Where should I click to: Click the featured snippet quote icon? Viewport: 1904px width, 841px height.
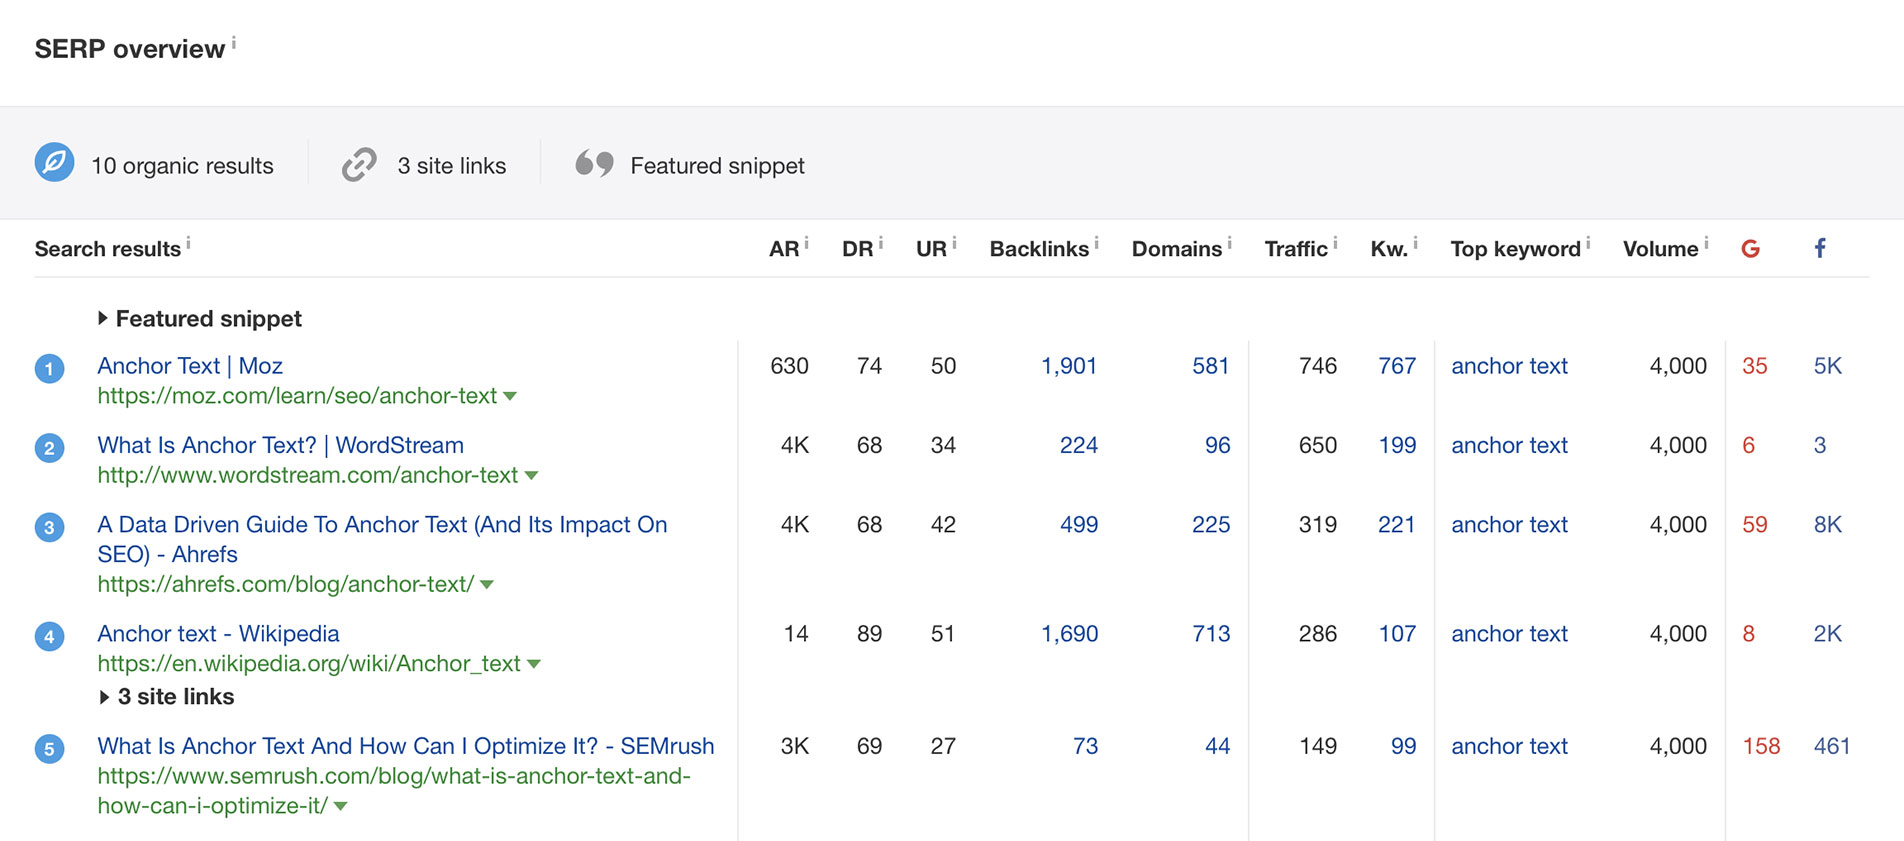(x=594, y=164)
